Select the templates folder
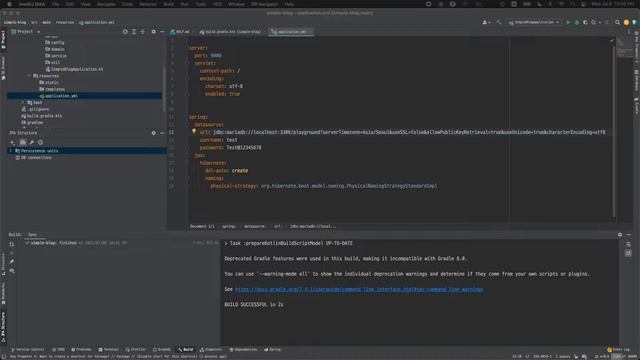 [52, 89]
